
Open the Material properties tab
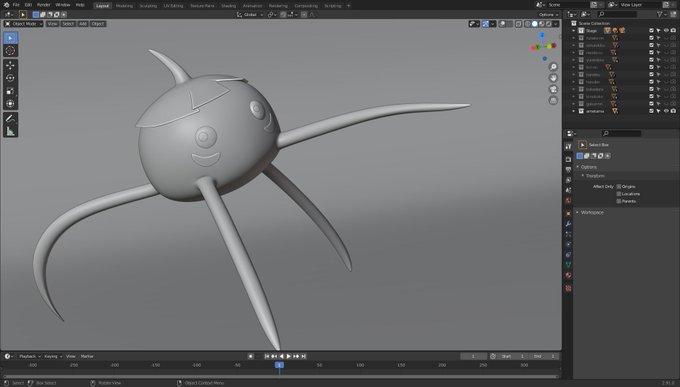point(569,275)
